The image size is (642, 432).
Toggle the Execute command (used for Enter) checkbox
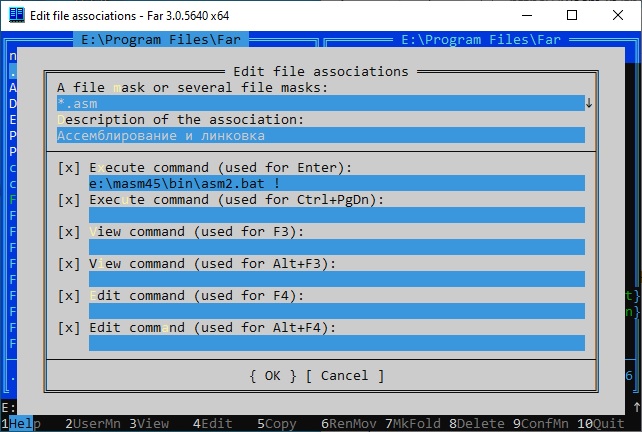69,167
